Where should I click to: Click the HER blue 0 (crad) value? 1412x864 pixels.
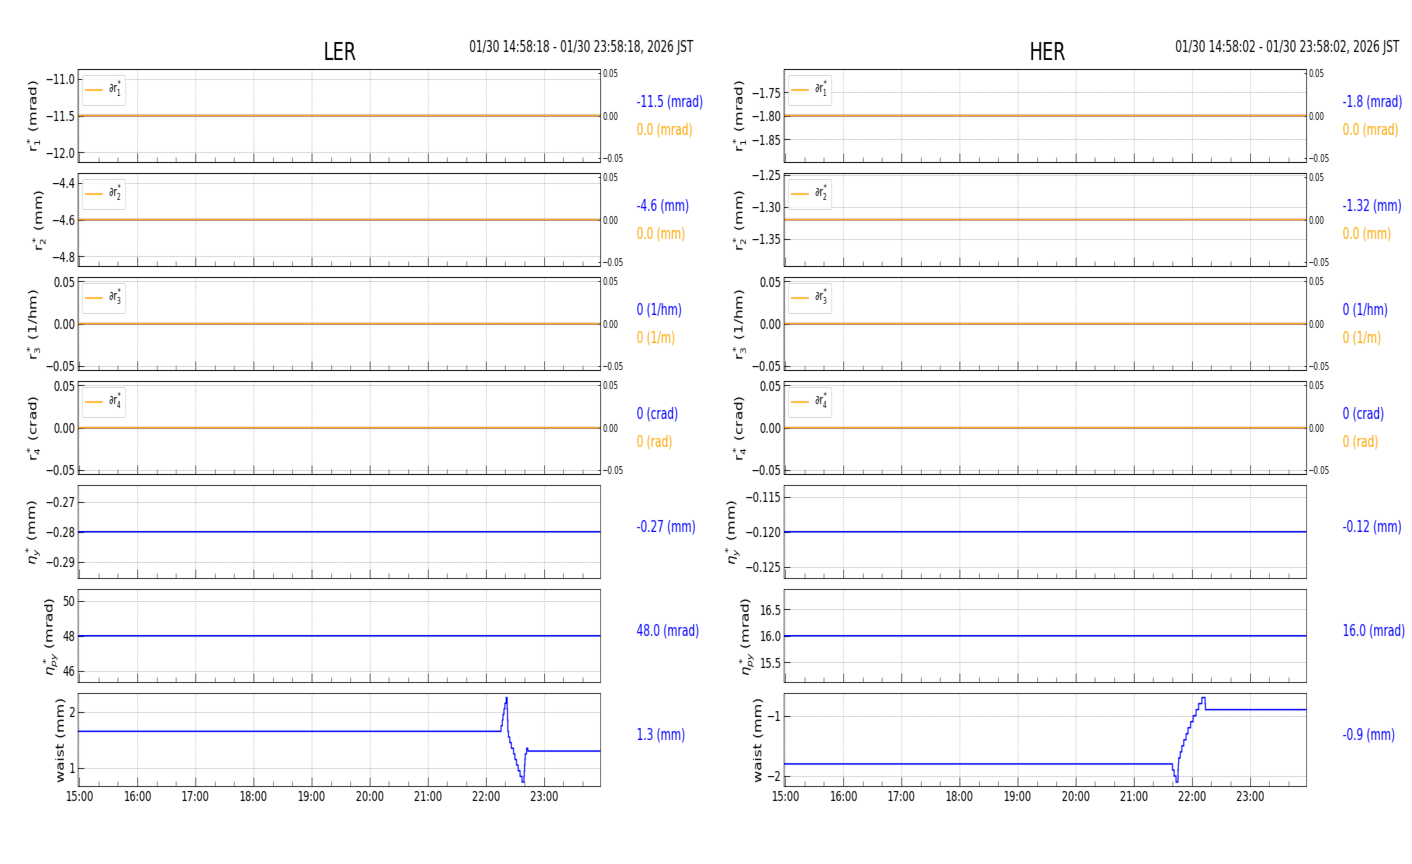(1361, 414)
